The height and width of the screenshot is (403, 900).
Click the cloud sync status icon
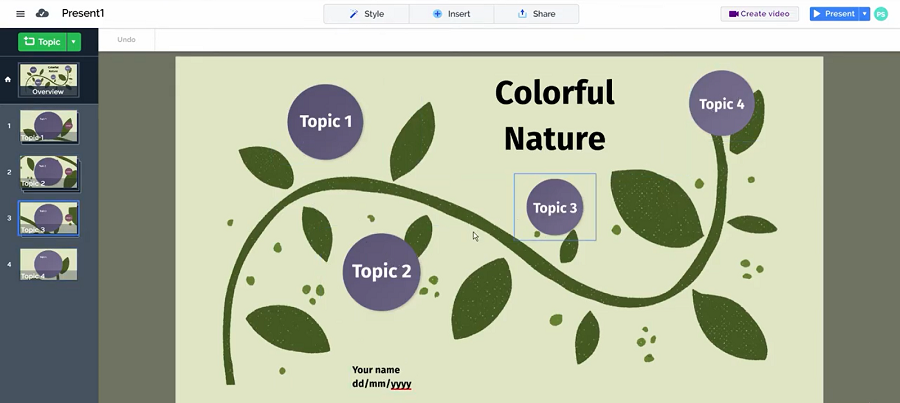click(x=42, y=14)
